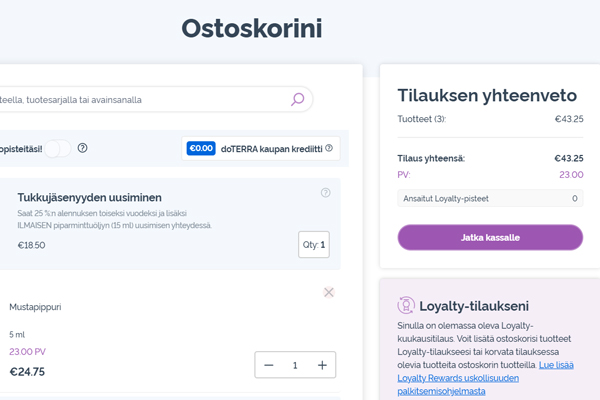Image resolution: width=600 pixels, height=400 pixels.
Task: Click the Mustapippuri quantity number field
Action: pyautogui.click(x=295, y=366)
